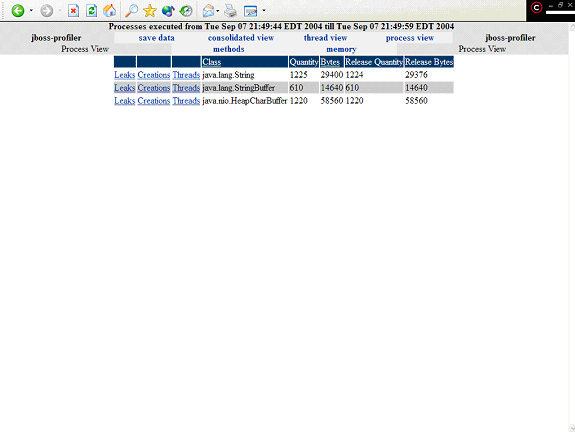Open Creations for java.lang.StringBuffer
Screen dimensions: 575x432
tap(154, 88)
